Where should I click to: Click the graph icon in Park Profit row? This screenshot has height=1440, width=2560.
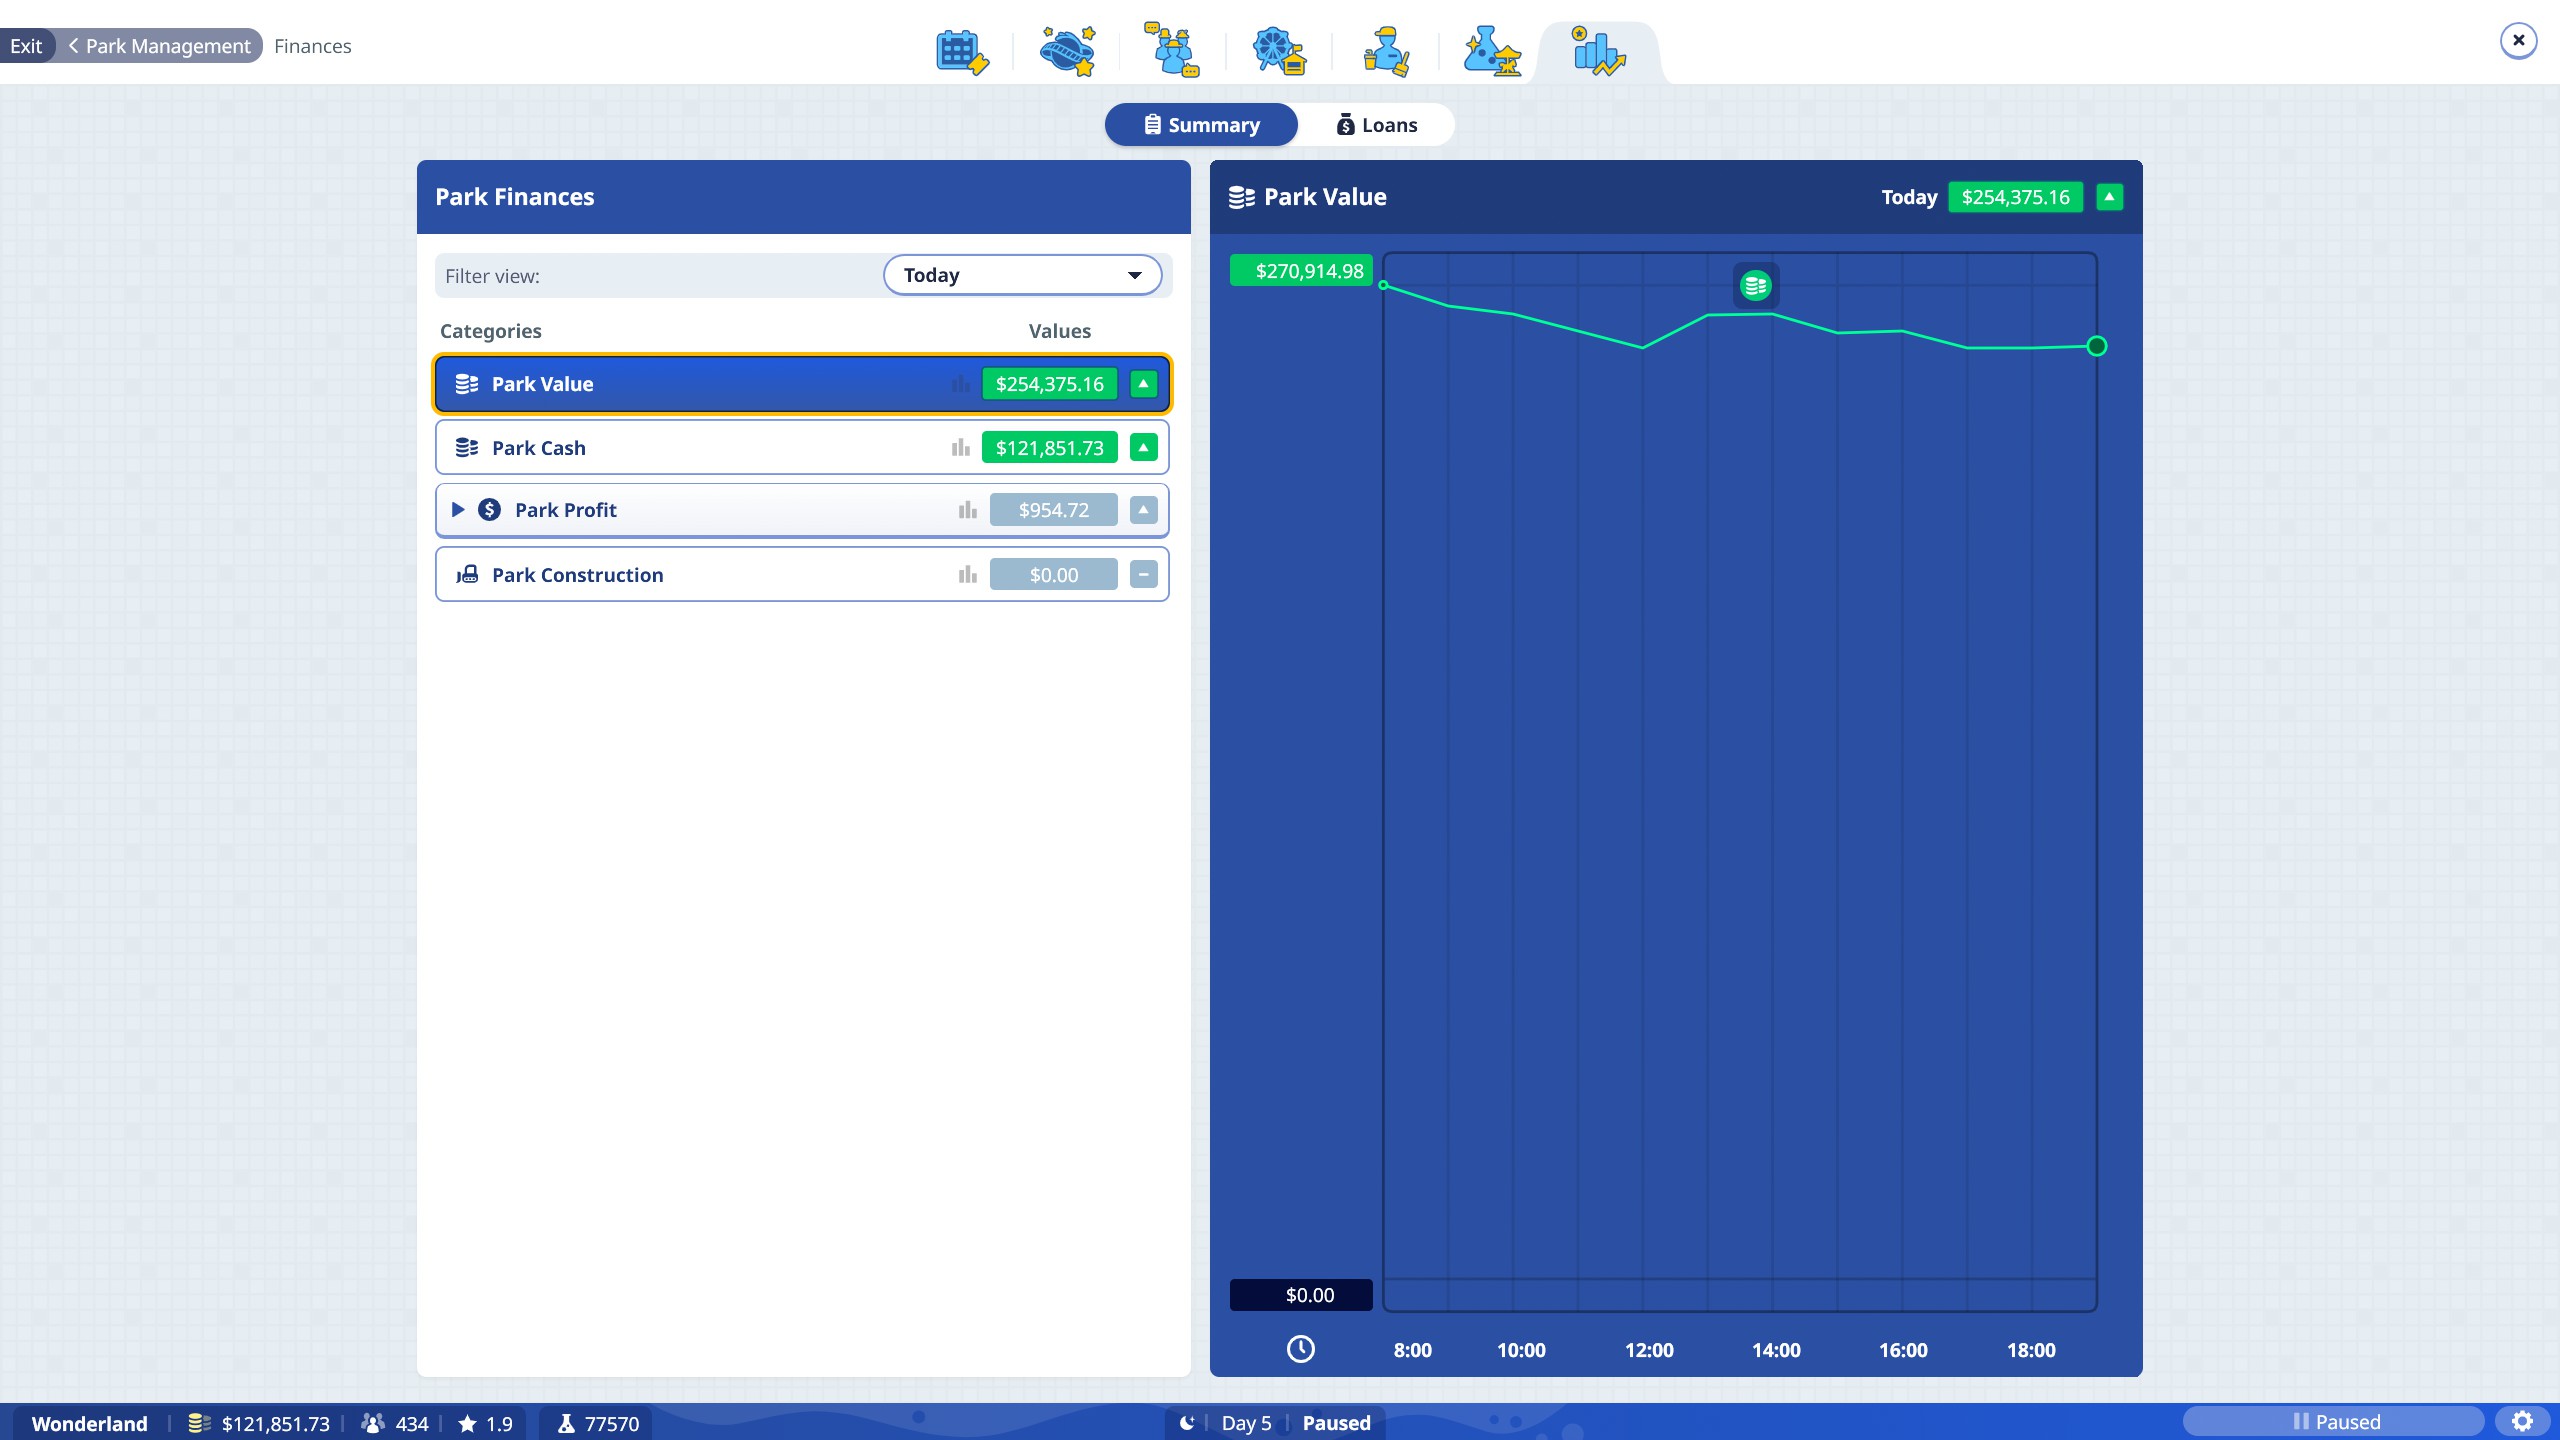967,510
